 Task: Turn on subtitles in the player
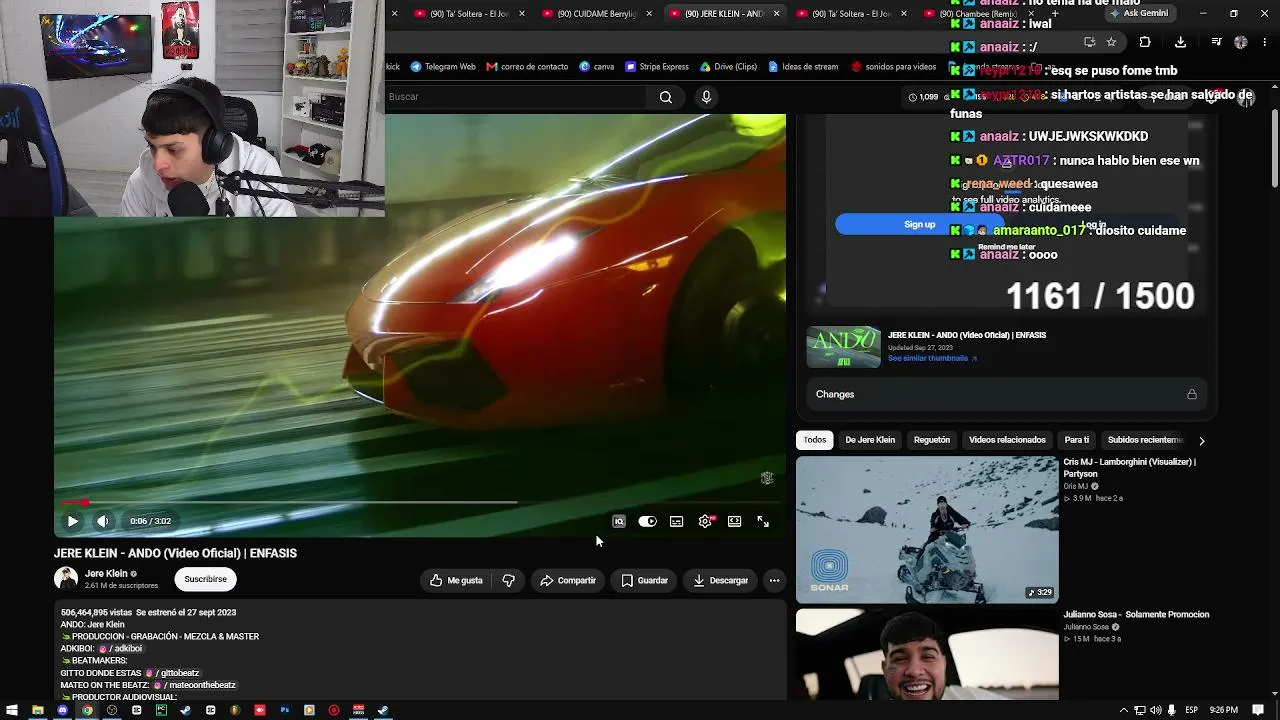(677, 521)
